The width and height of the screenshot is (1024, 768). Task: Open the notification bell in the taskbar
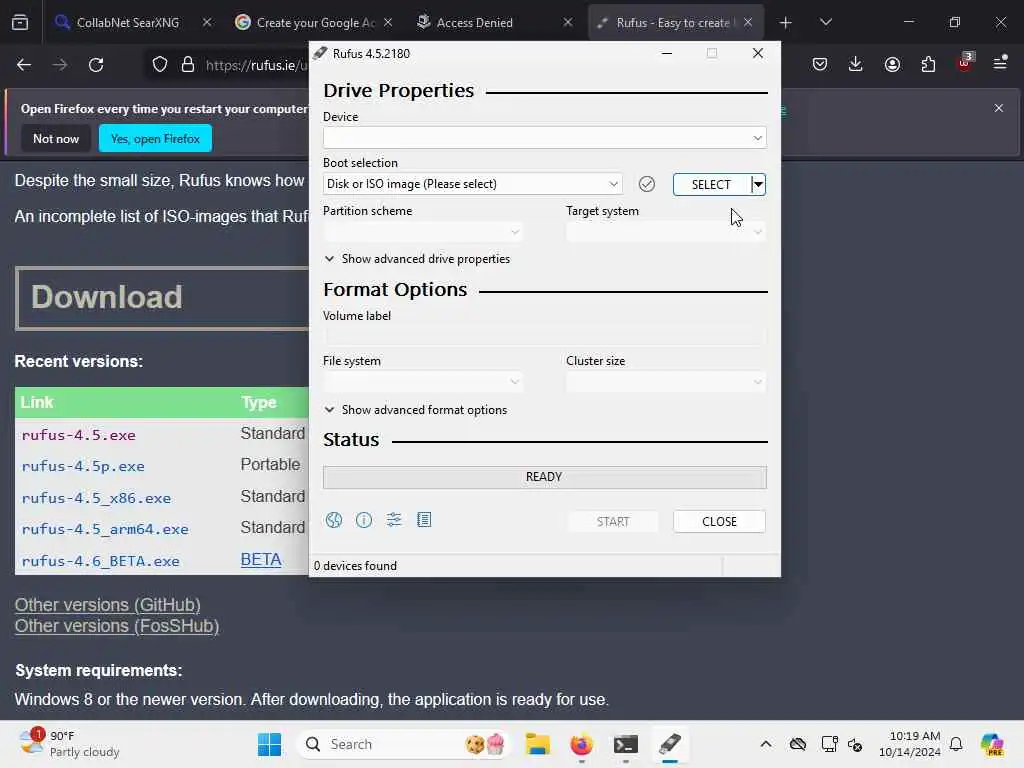956,744
